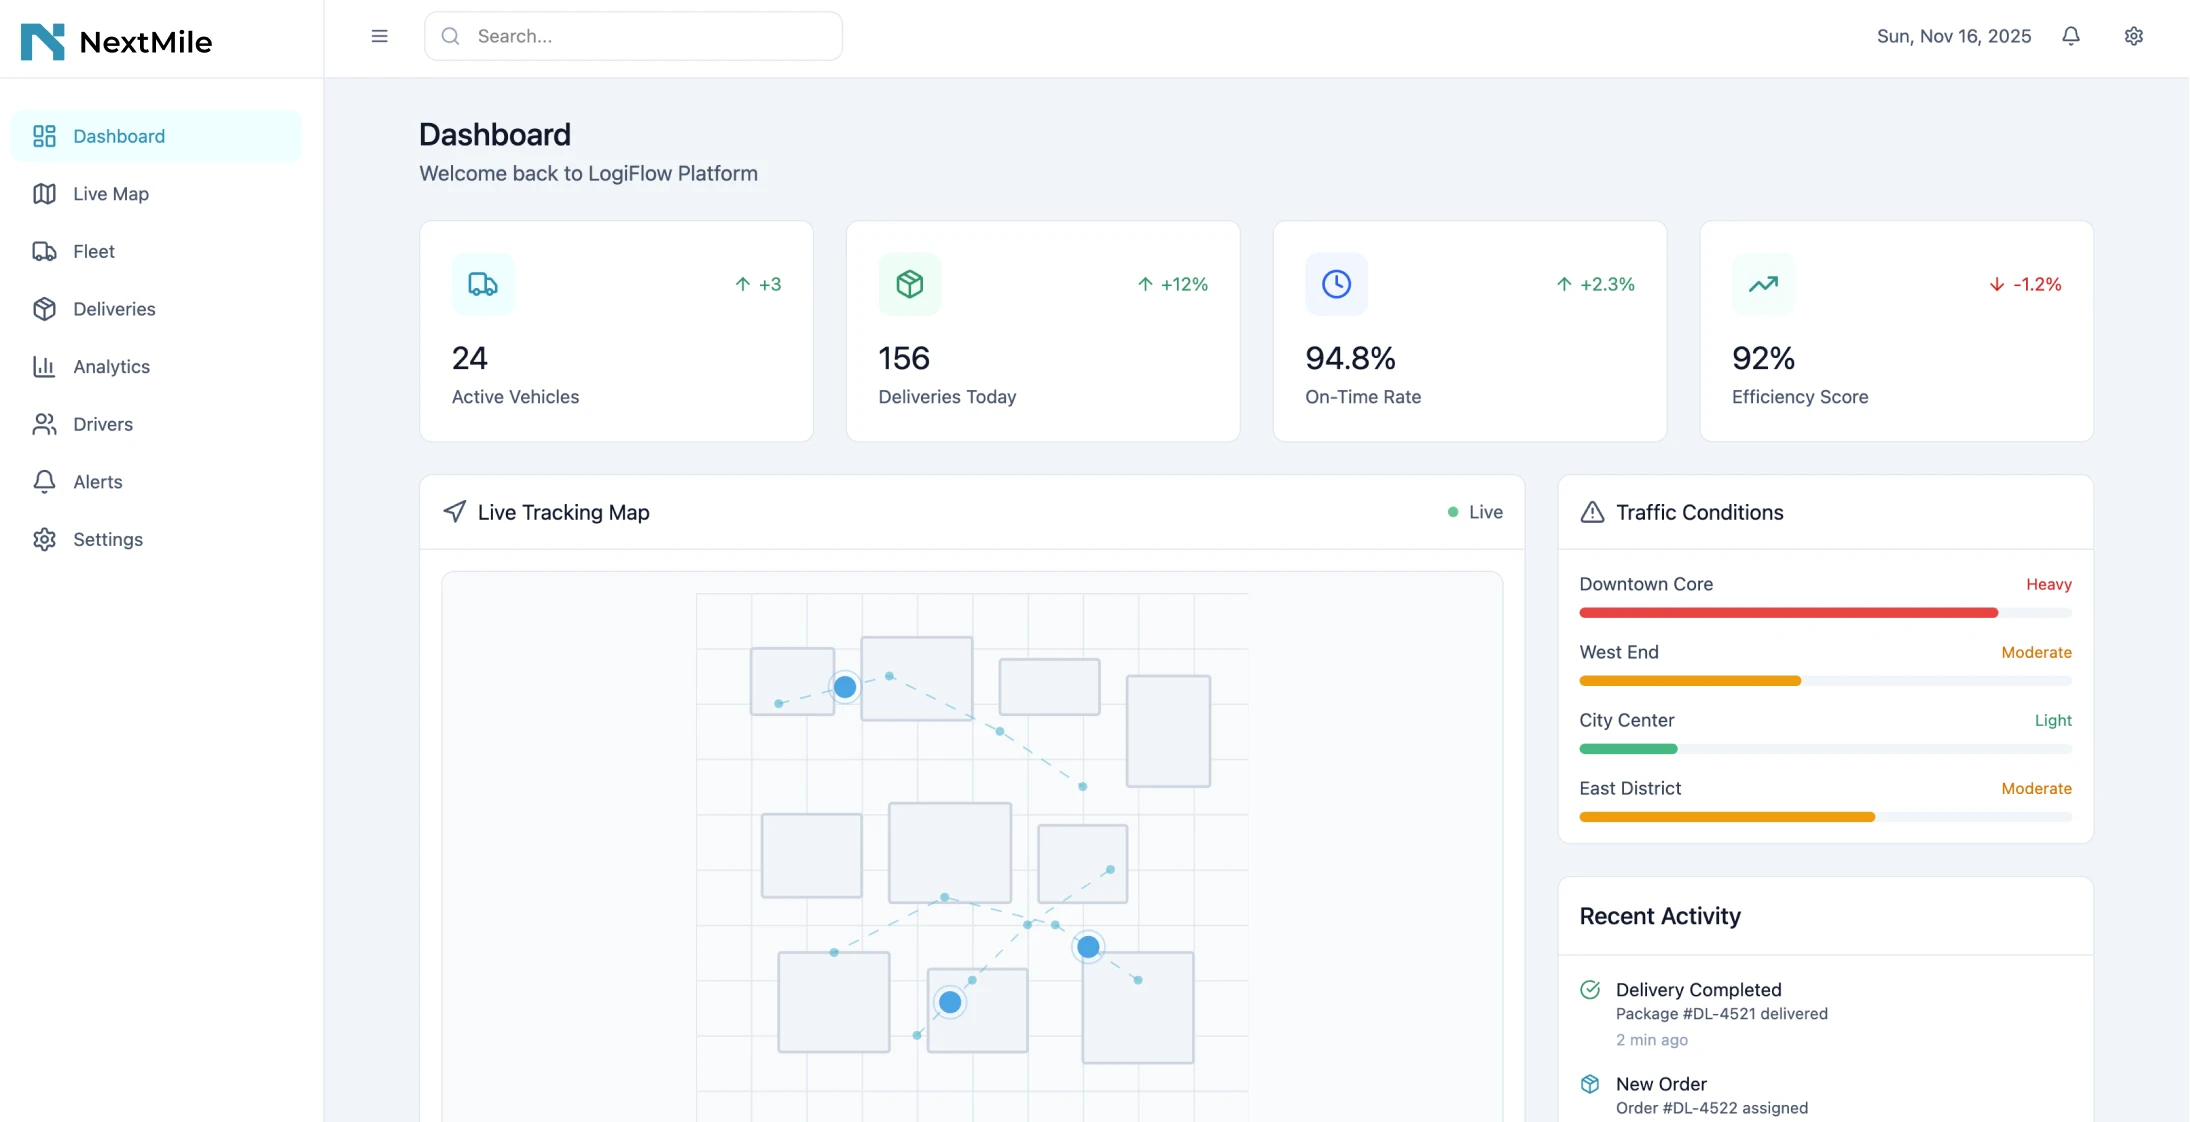Open the Drivers section
Image resolution: width=2190 pixels, height=1122 pixels.
[x=102, y=424]
